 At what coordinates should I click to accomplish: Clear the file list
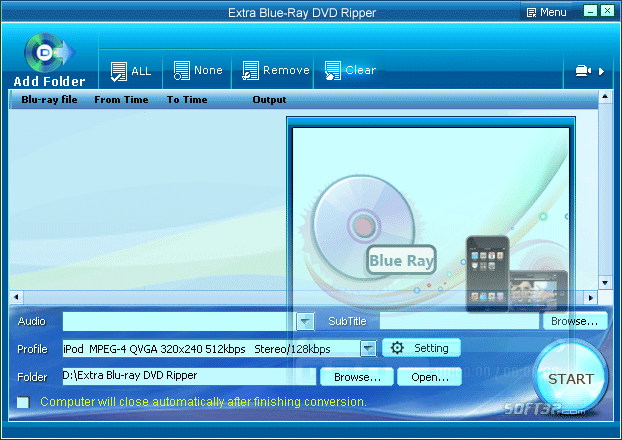(x=350, y=71)
